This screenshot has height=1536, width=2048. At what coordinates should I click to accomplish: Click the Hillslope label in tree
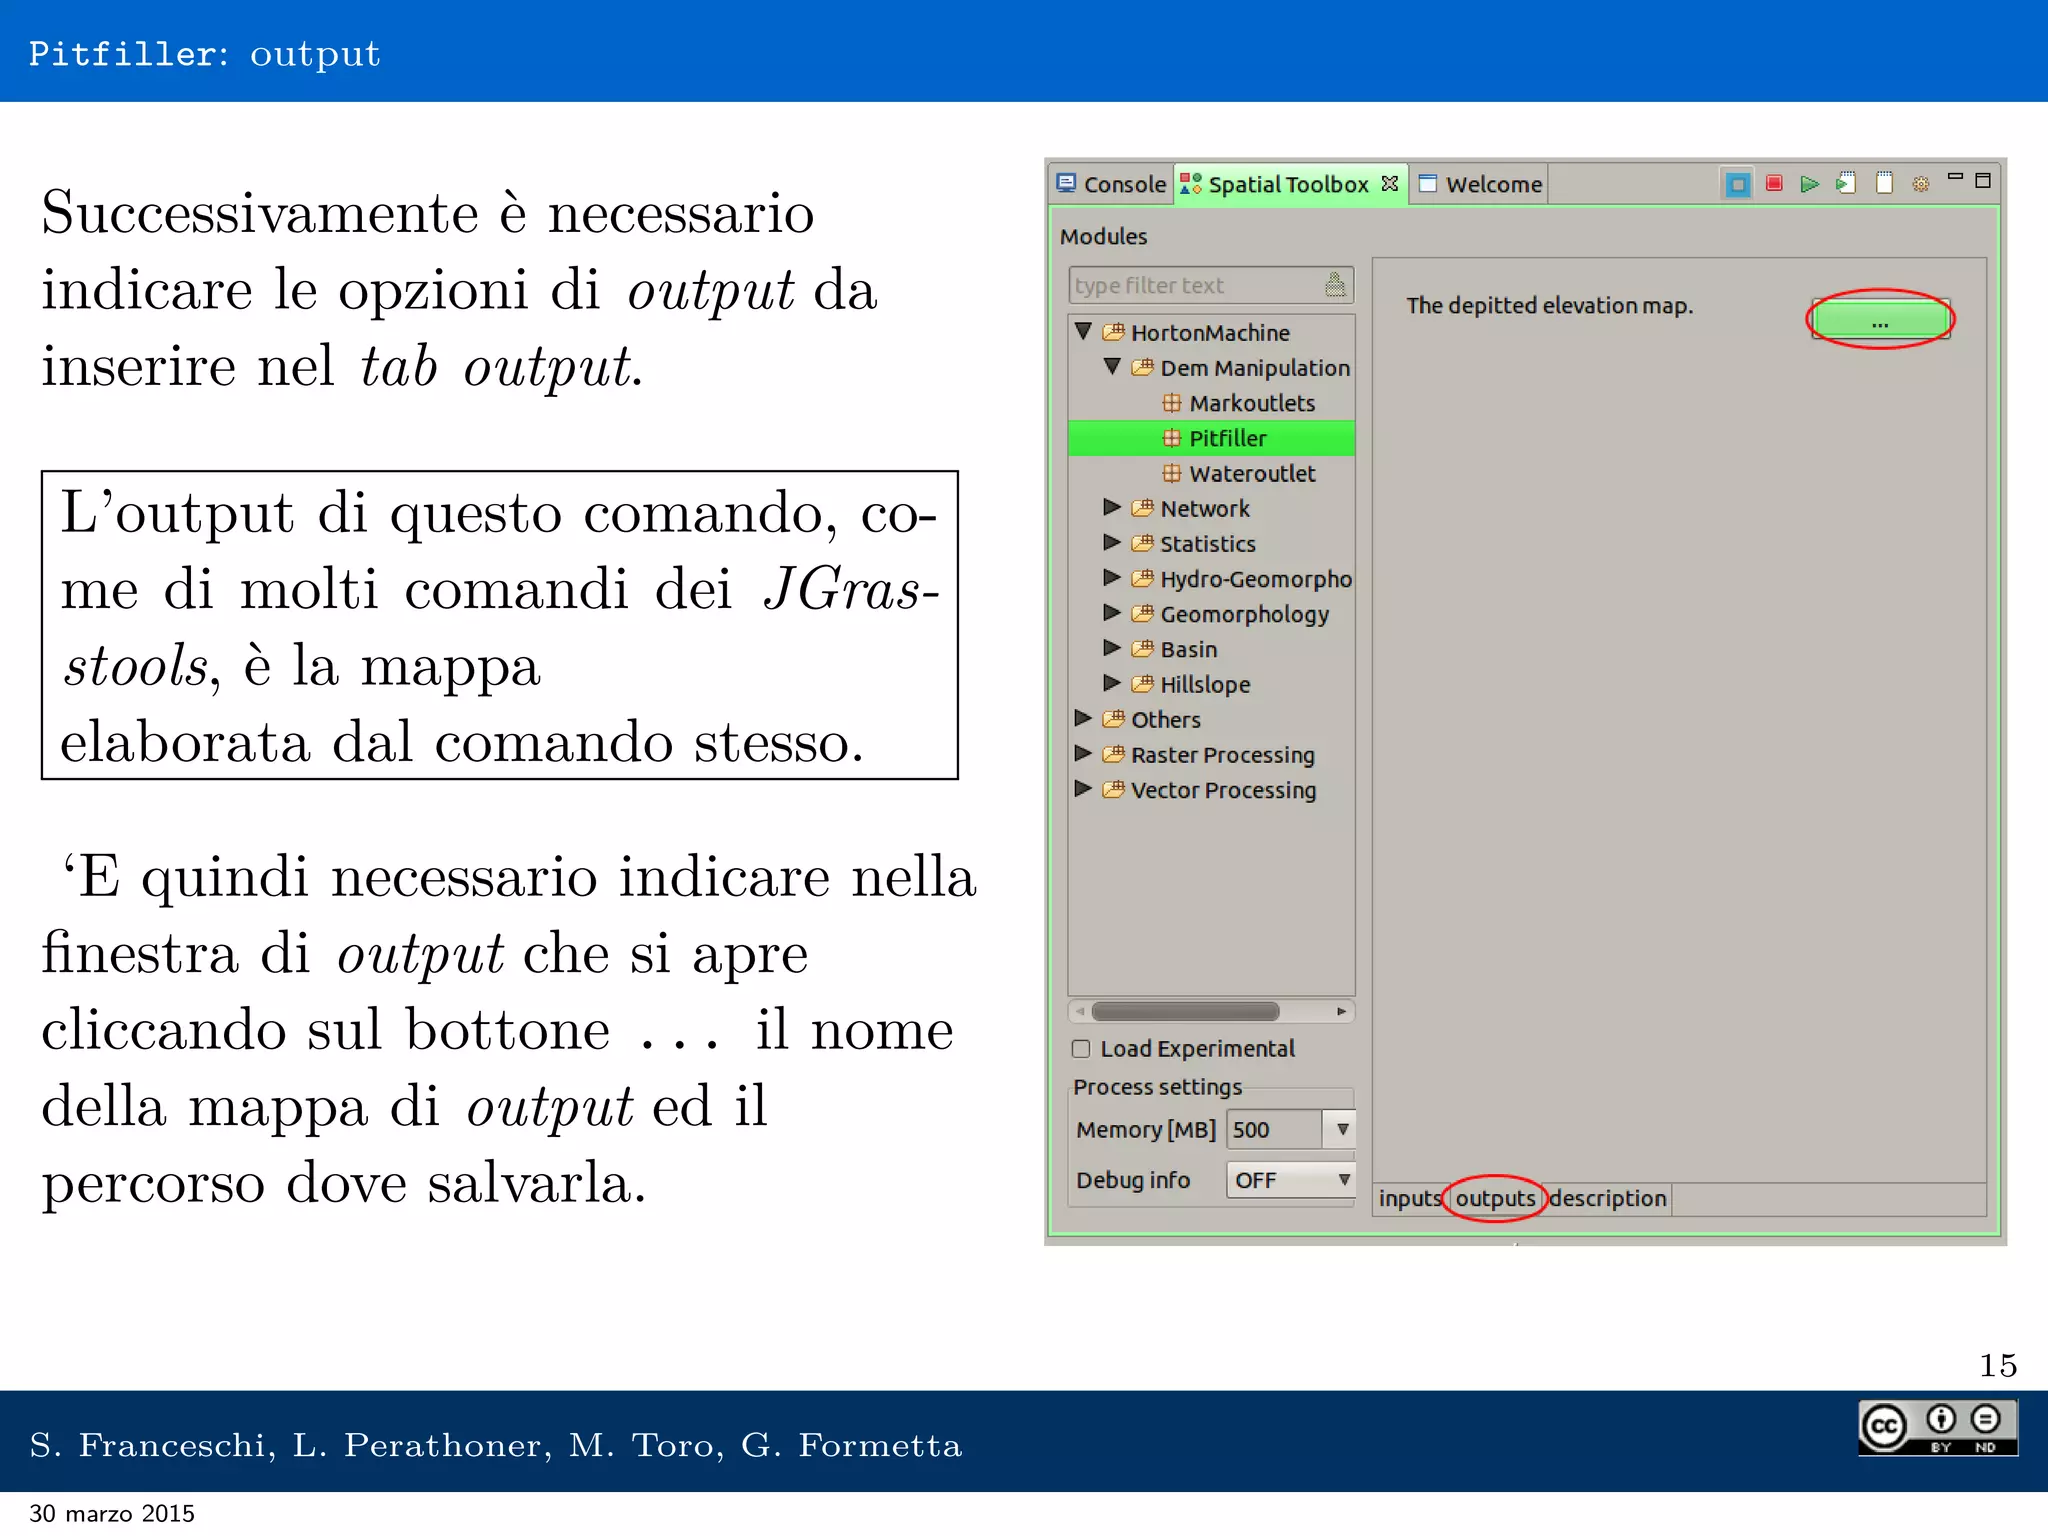point(1205,685)
